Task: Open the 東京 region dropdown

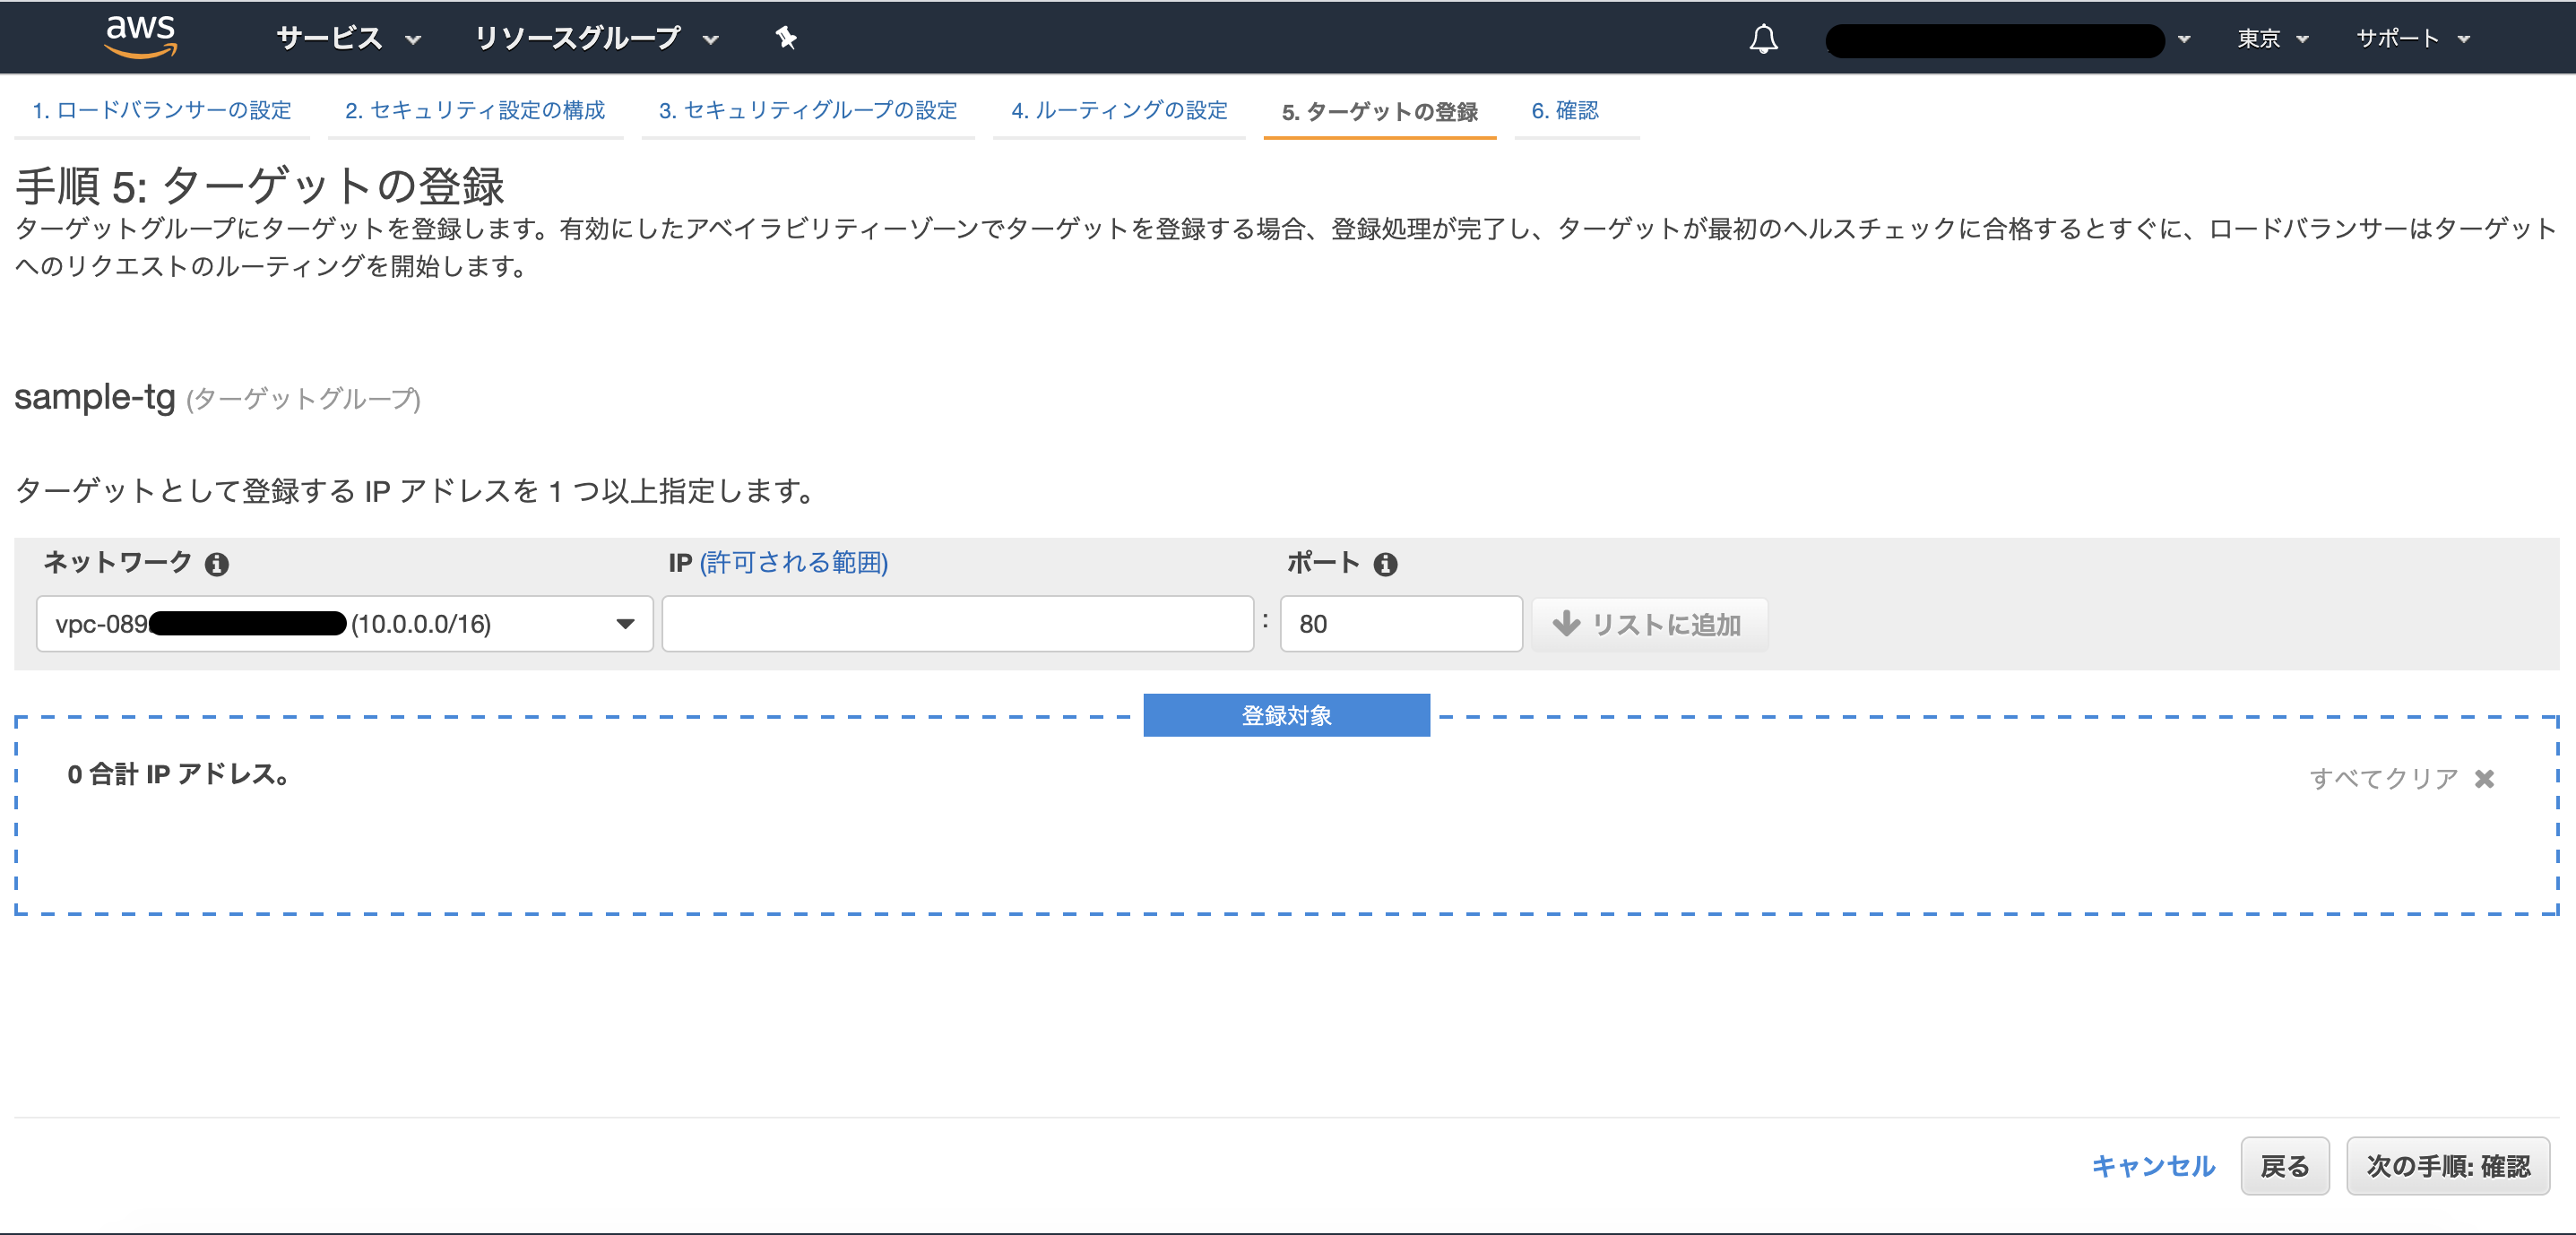Action: [2272, 38]
